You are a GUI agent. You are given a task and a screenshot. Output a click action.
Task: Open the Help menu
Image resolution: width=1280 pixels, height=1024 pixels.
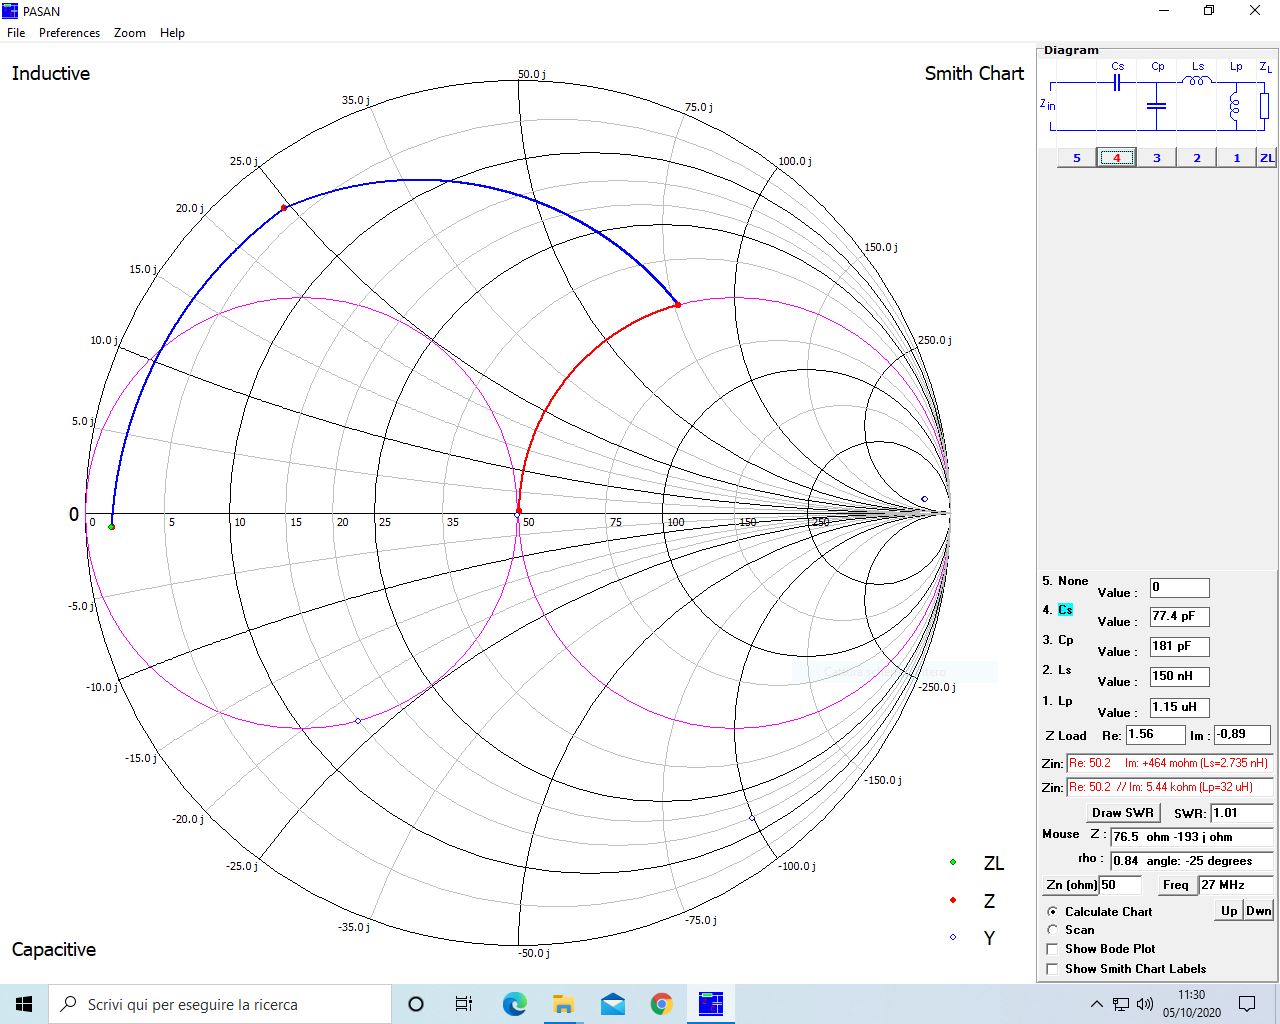172,33
